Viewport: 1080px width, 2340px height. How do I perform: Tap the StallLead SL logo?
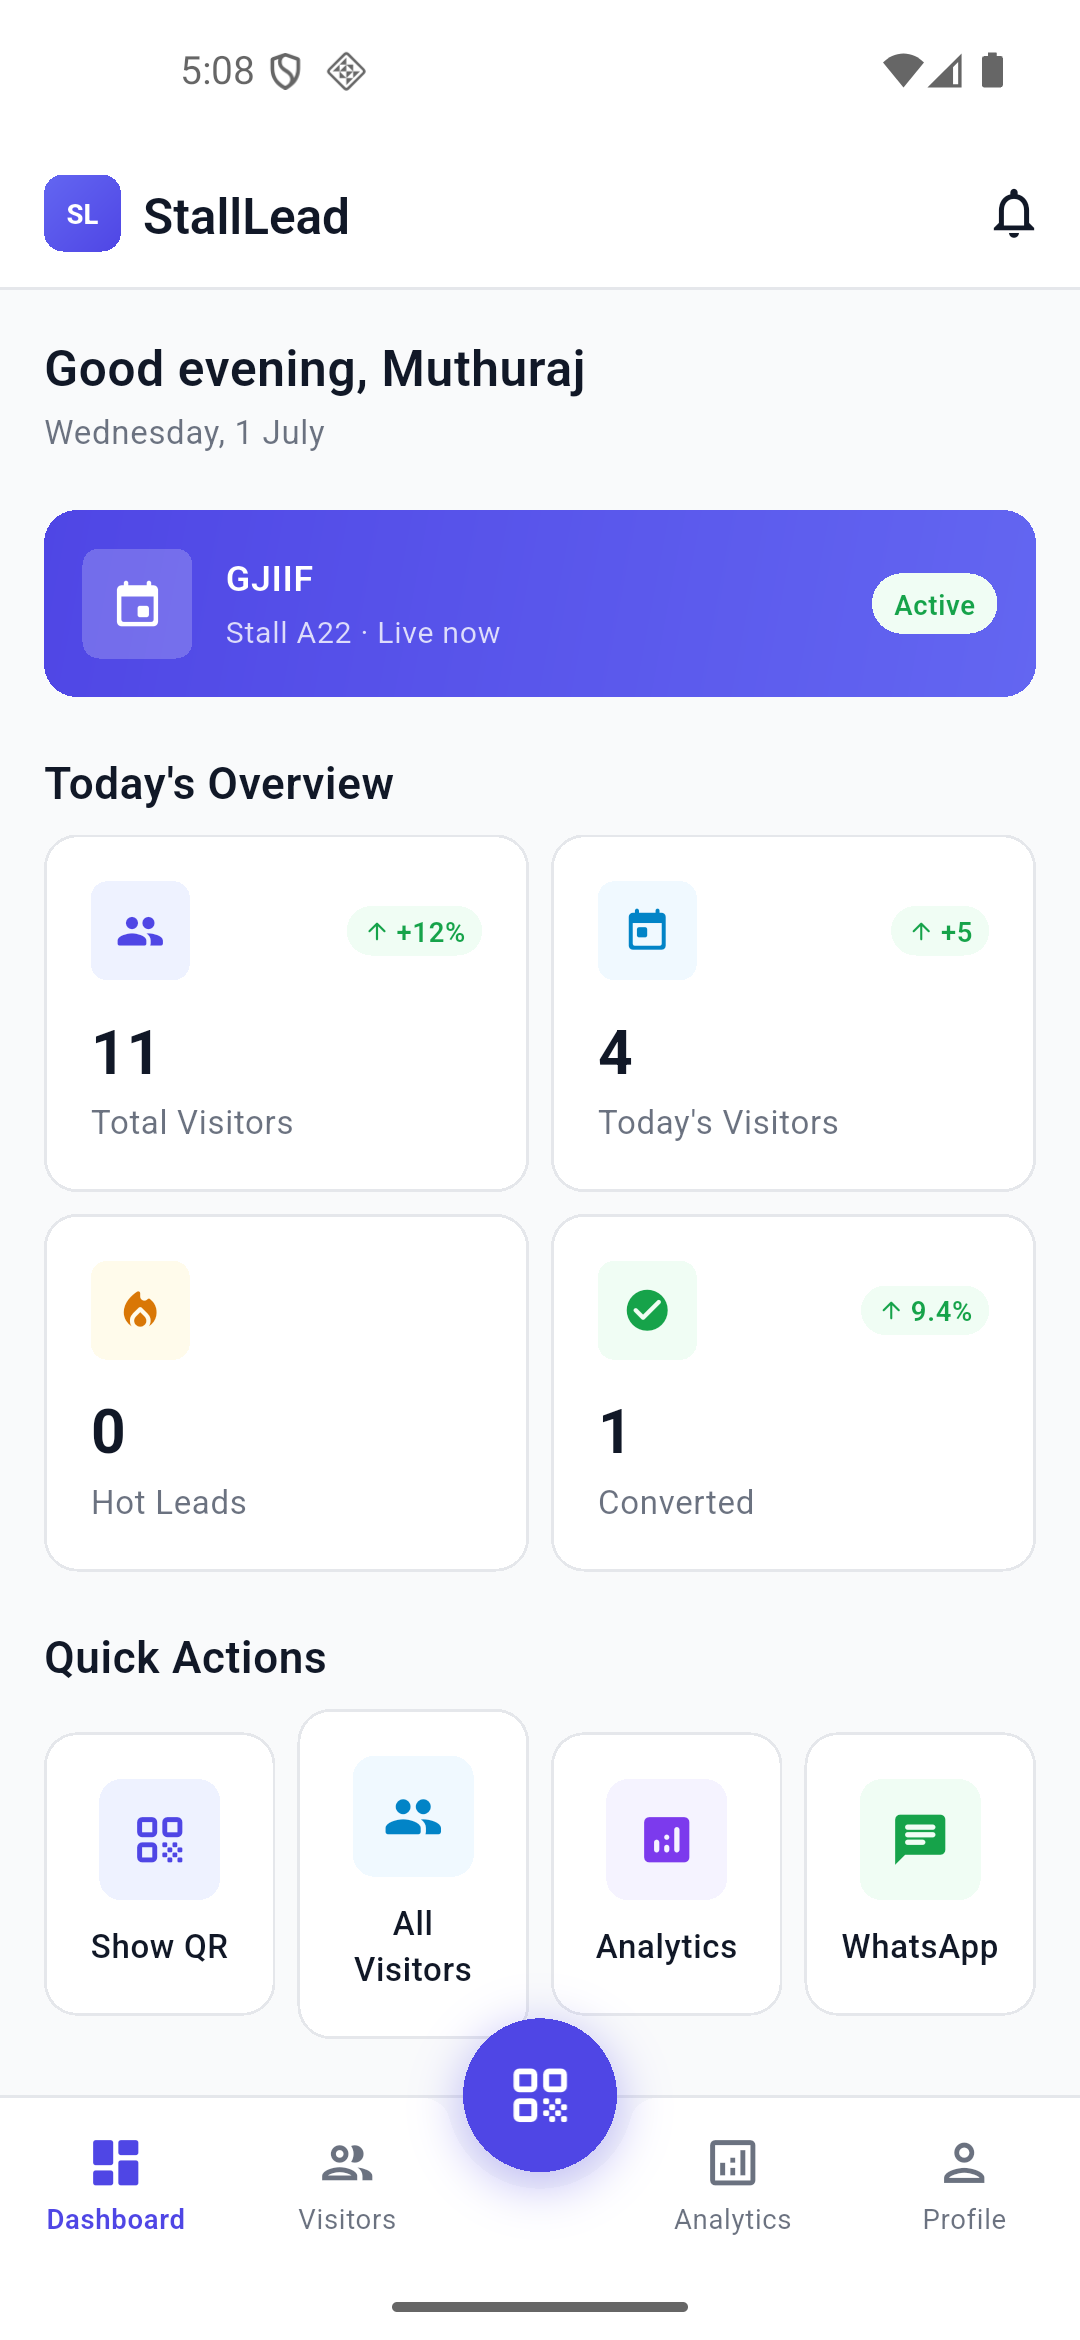tap(82, 214)
